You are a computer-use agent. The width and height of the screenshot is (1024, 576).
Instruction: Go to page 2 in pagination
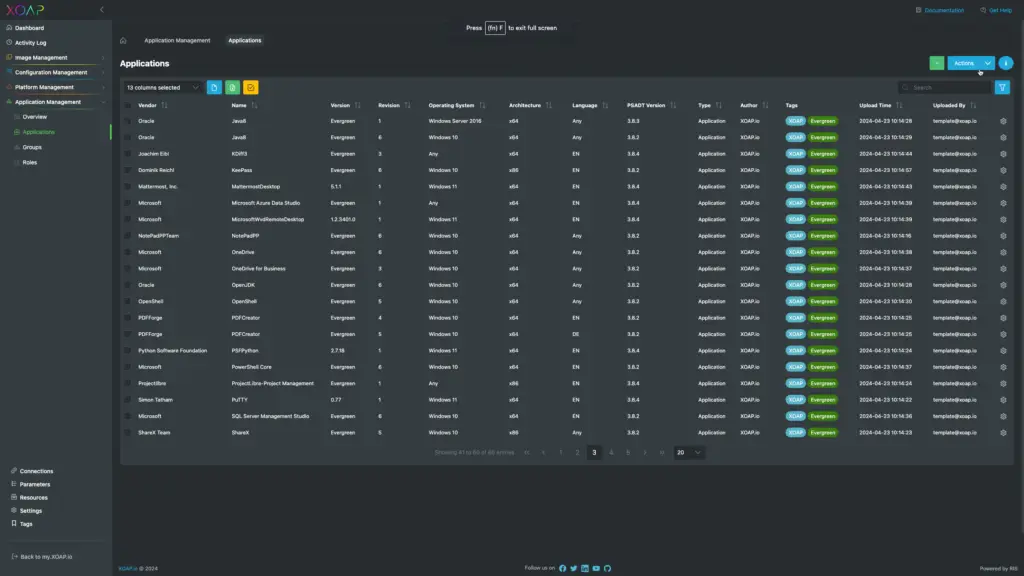(577, 453)
